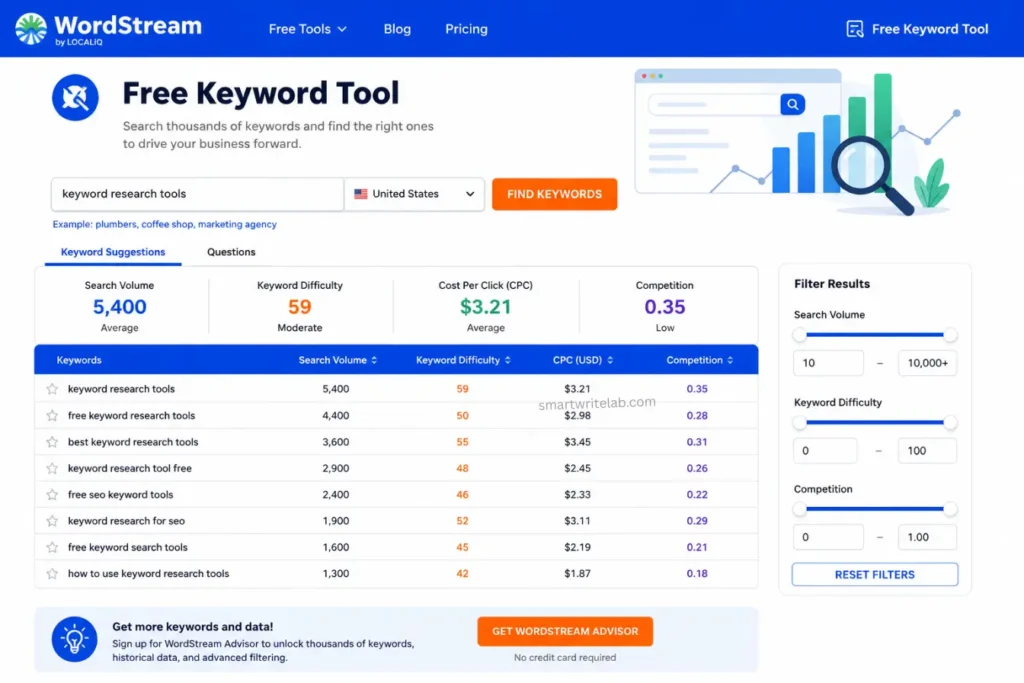Star the 'free keyword research tools' row

[x=52, y=415]
